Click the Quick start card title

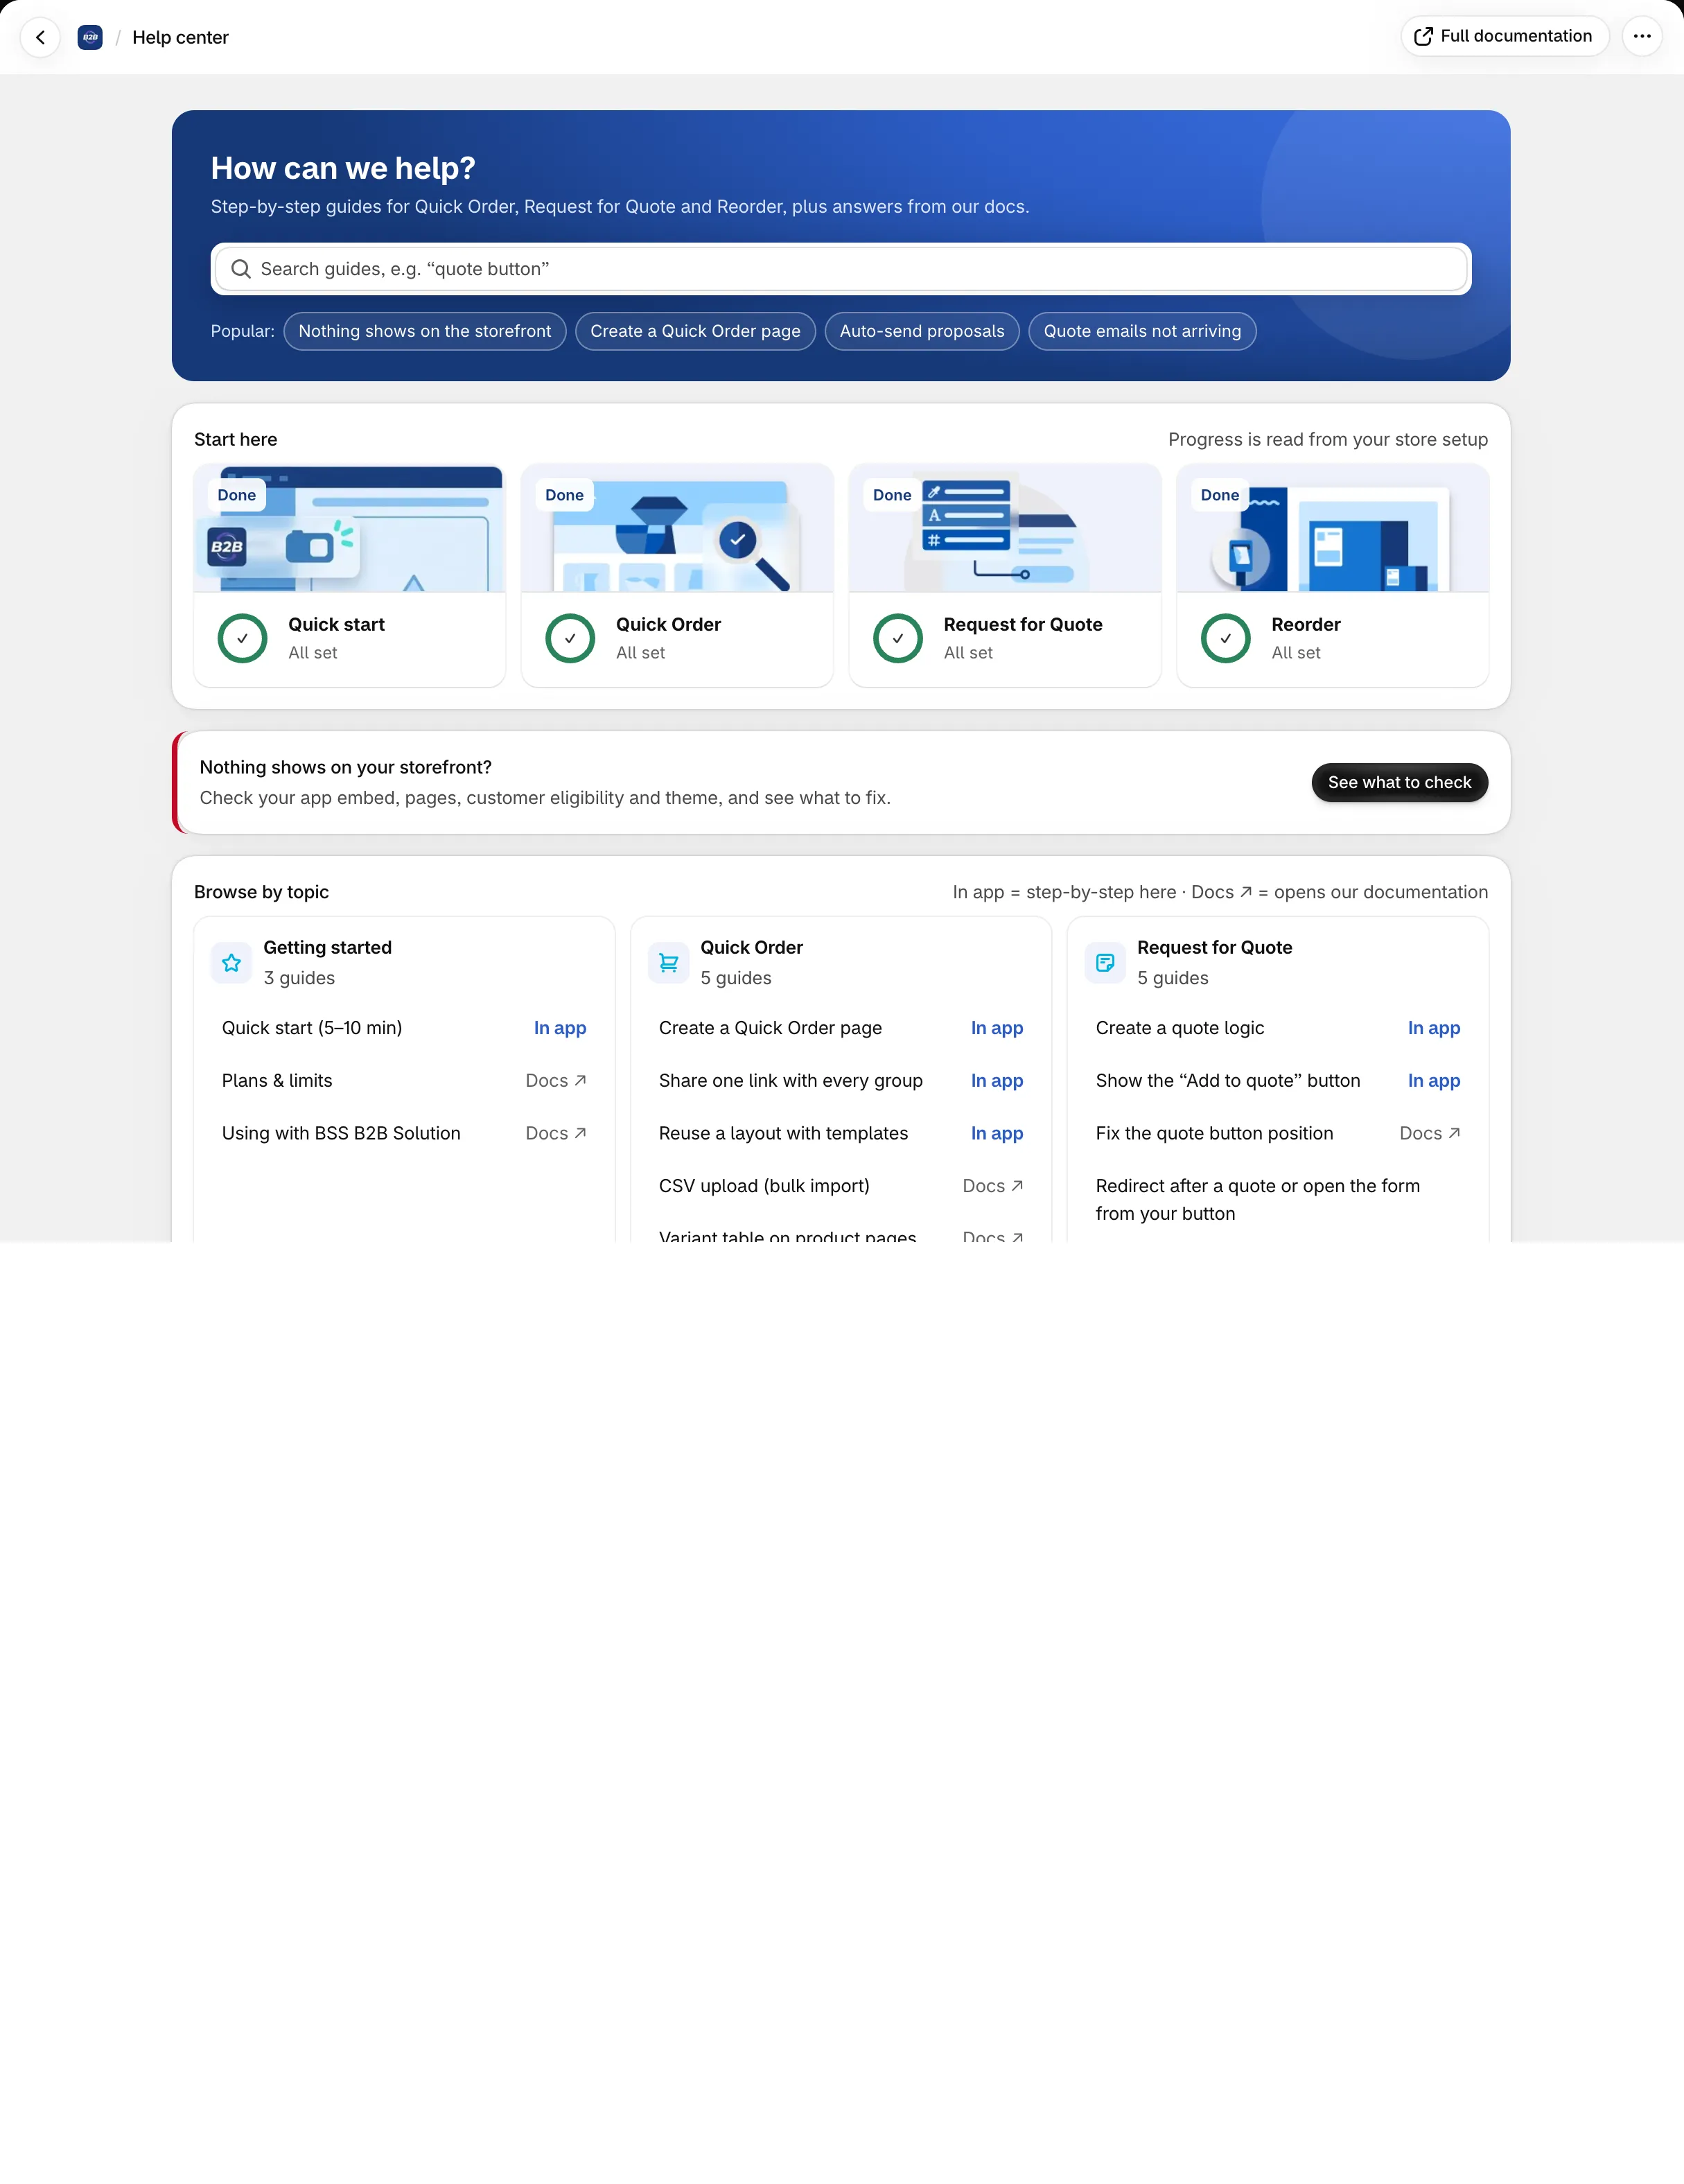(336, 624)
